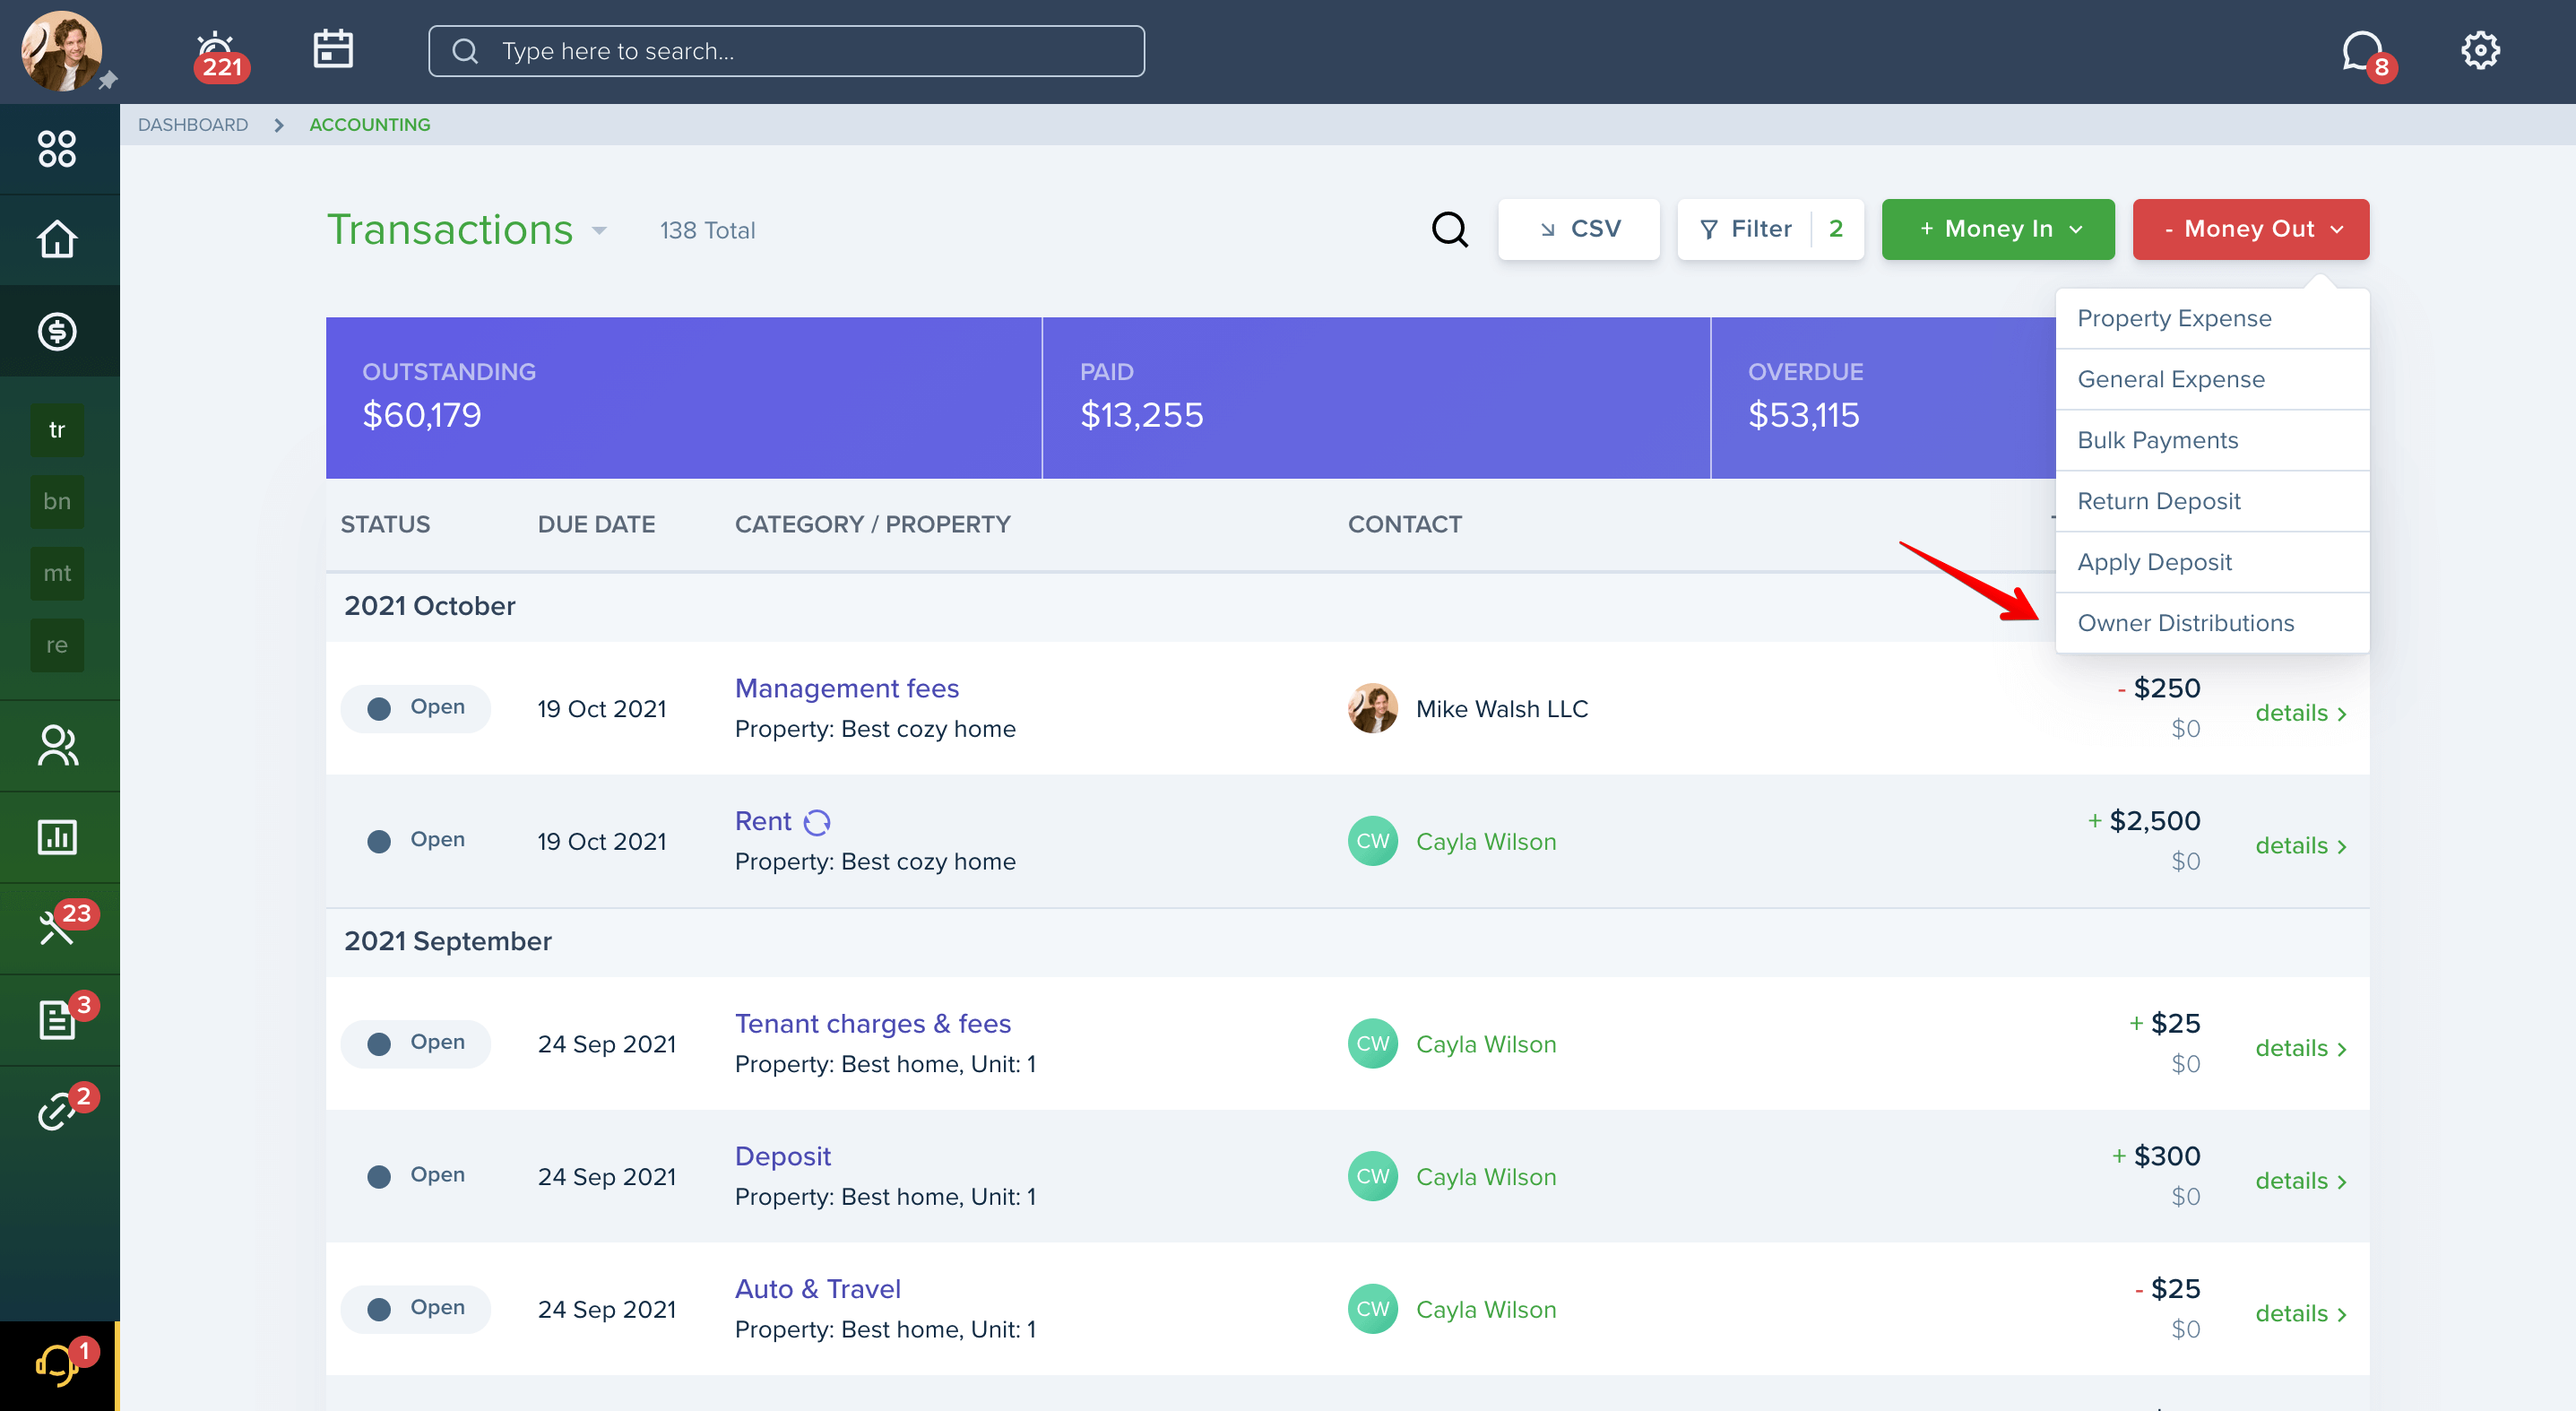Select Owner Distributions menu item
Image resolution: width=2576 pixels, height=1411 pixels.
pyautogui.click(x=2211, y=623)
